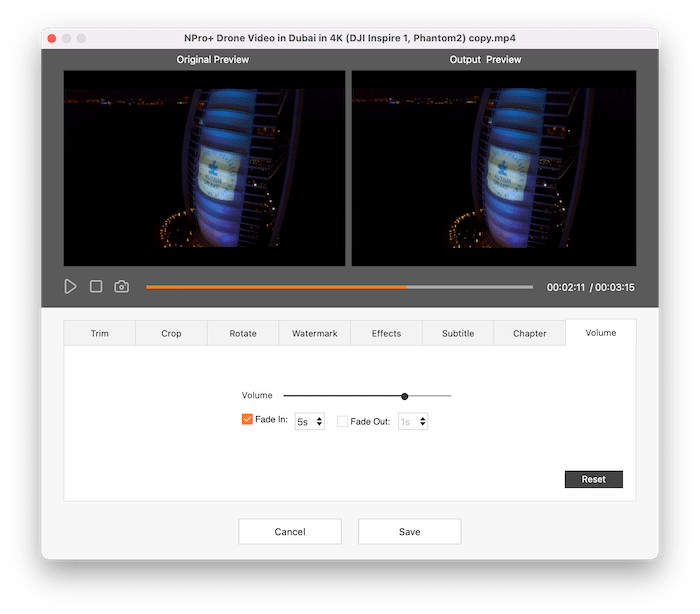Save the video edits

[x=409, y=531]
